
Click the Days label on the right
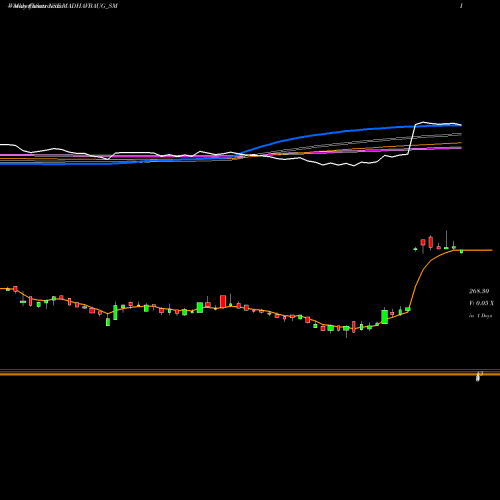(x=480, y=315)
